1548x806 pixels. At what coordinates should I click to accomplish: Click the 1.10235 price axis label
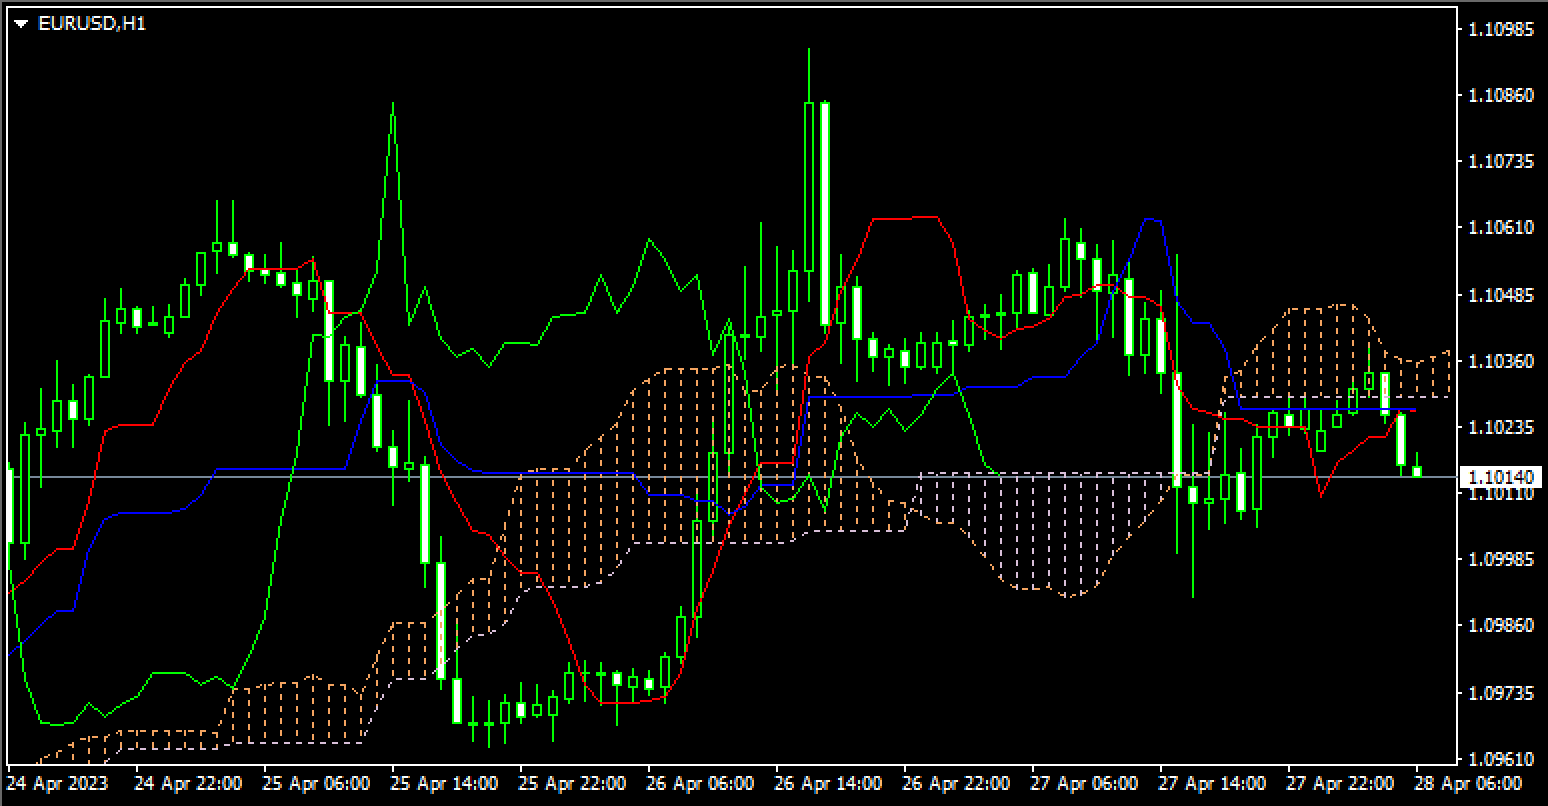(x=1503, y=427)
